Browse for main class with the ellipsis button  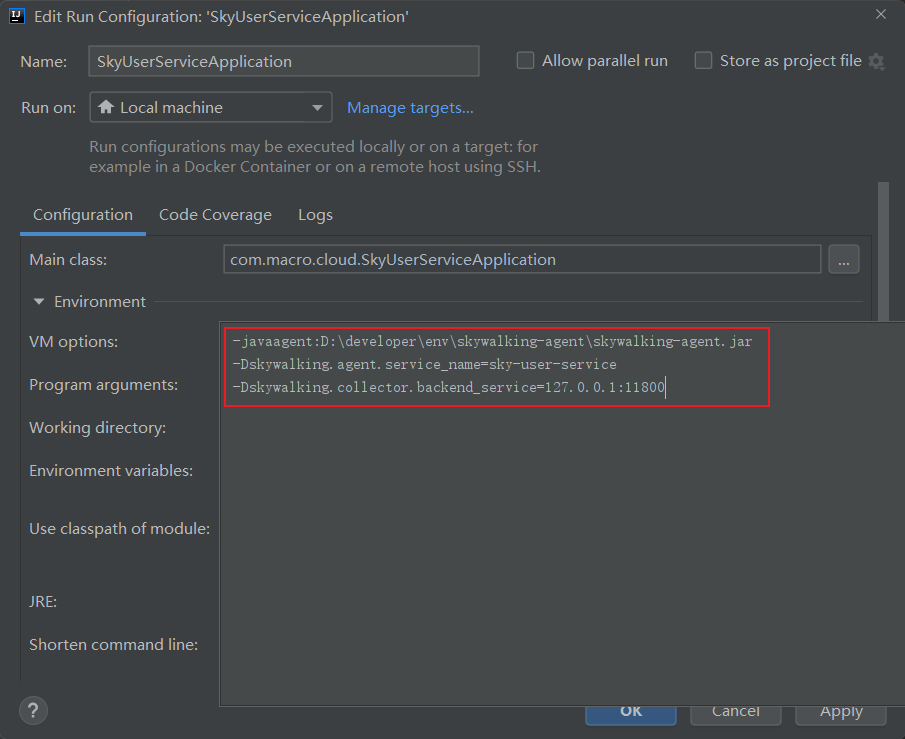[x=843, y=260]
